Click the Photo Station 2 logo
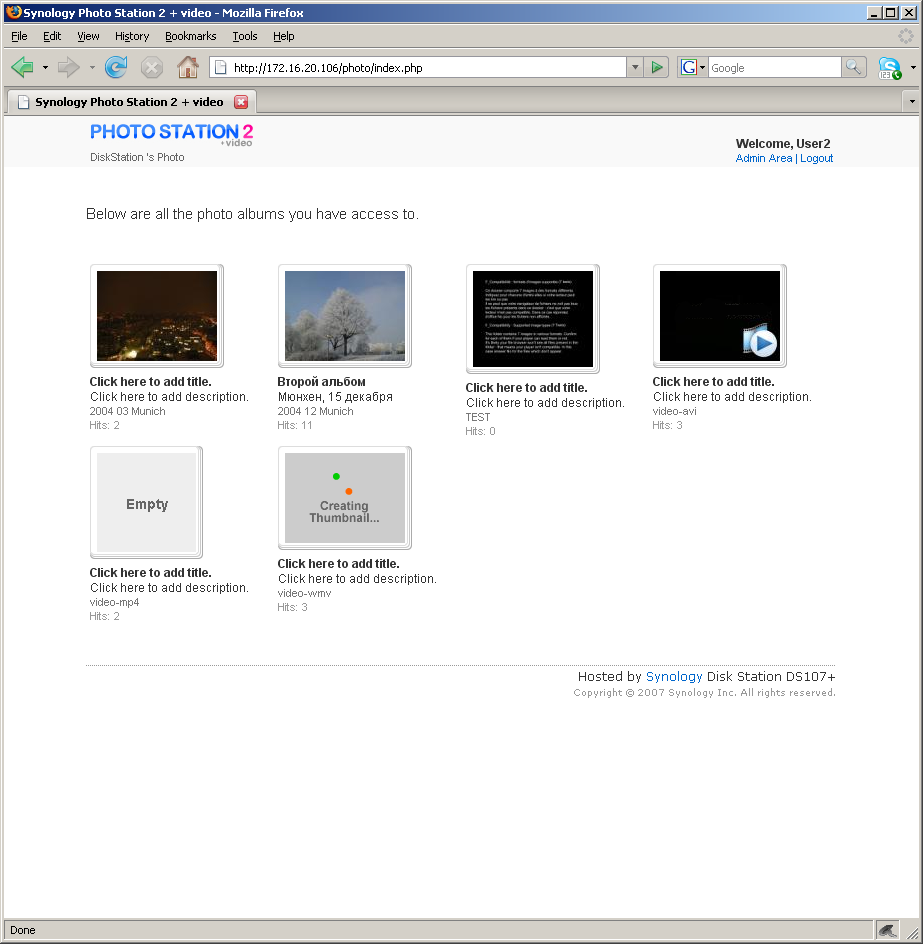923x944 pixels. tap(172, 134)
